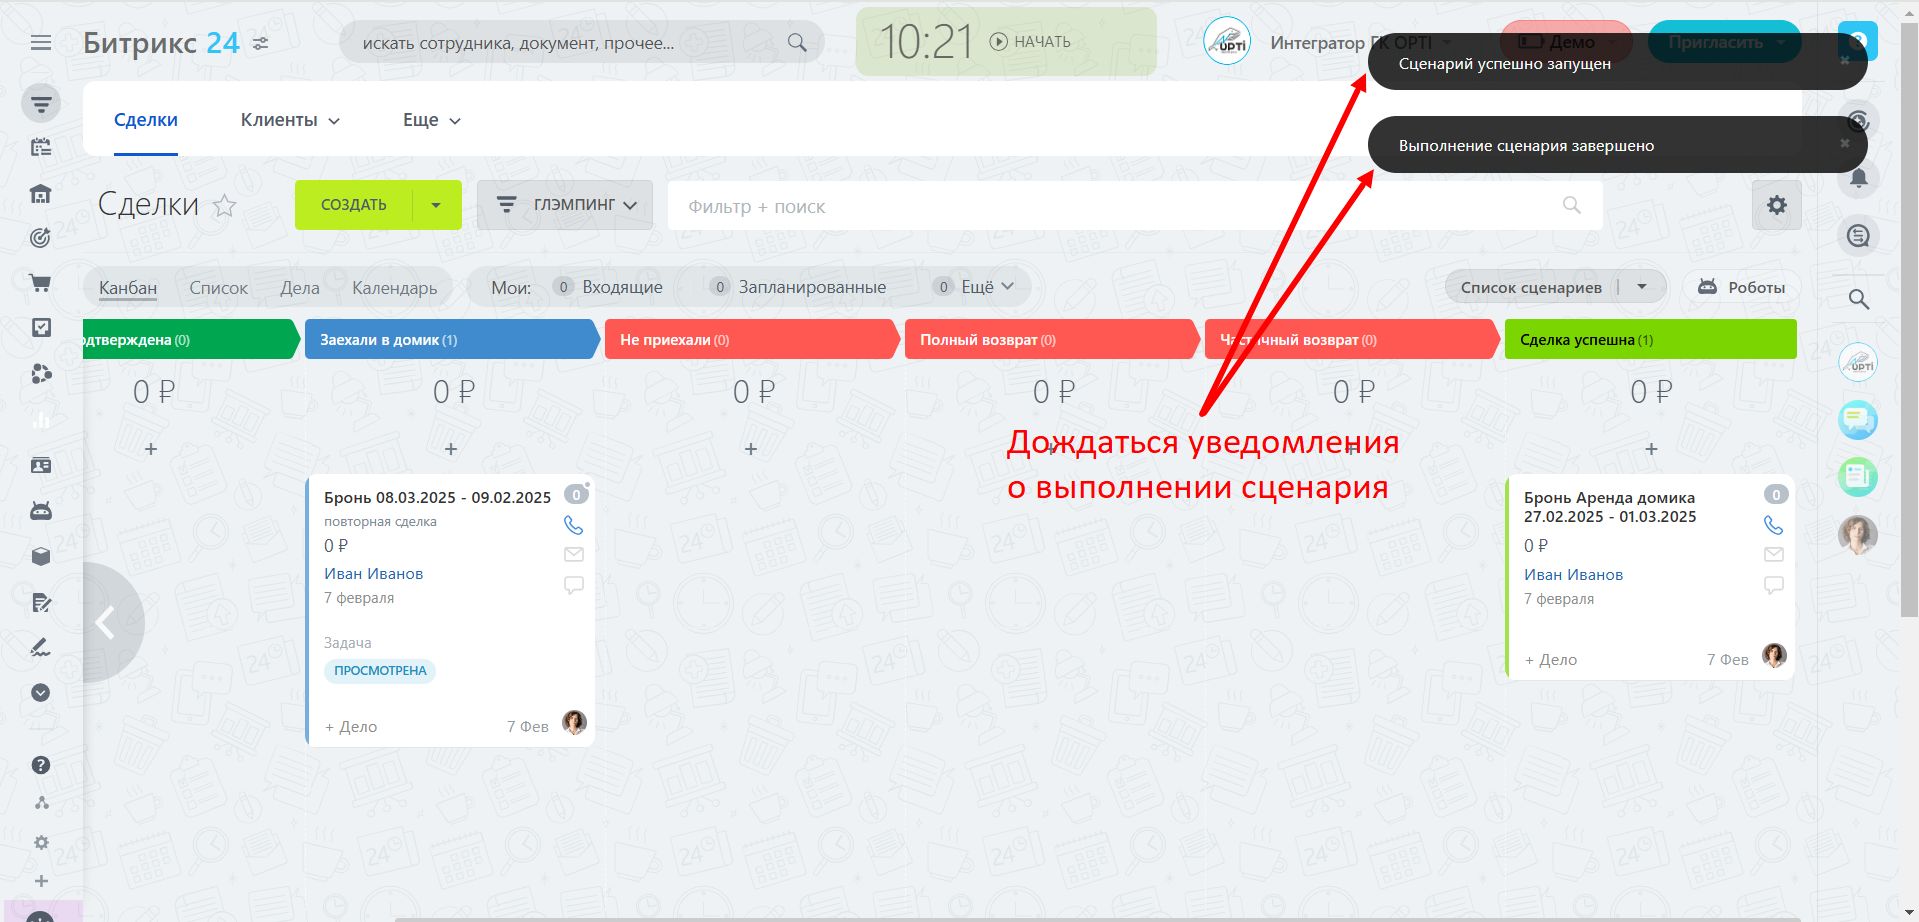Add item with sidebar plus icon

41,881
